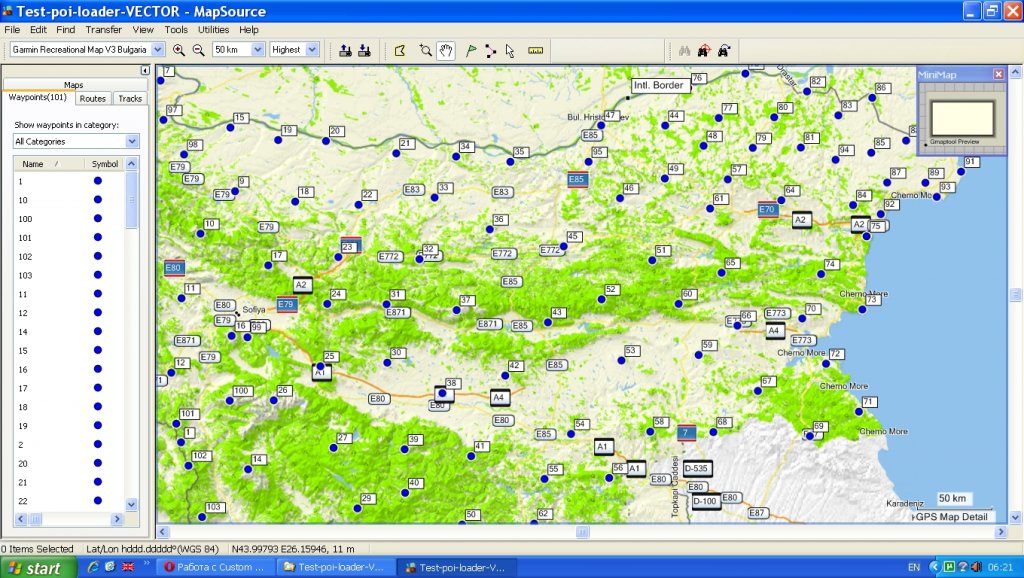Switch to the Routes tab
The width and height of the screenshot is (1024, 578).
(x=93, y=98)
